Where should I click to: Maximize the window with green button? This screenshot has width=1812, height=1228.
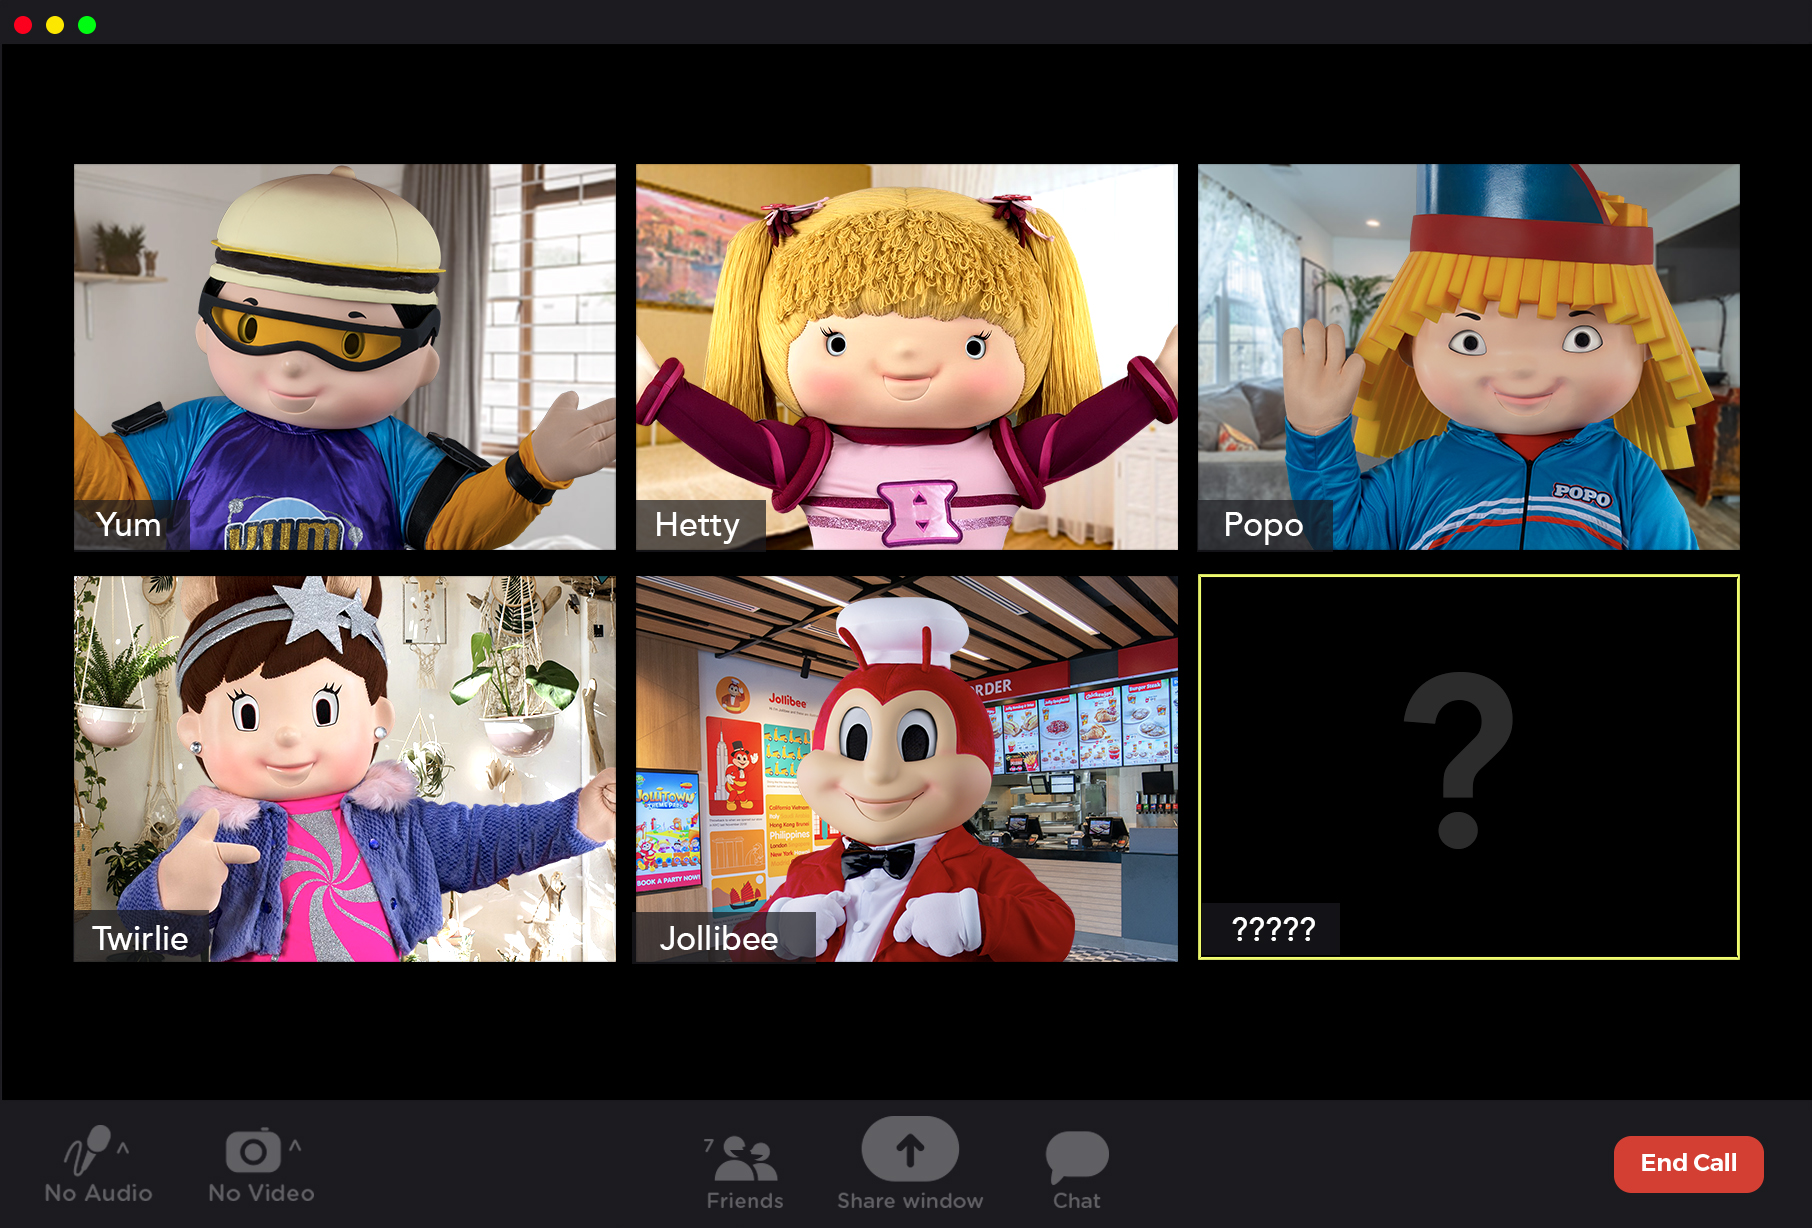[x=87, y=25]
